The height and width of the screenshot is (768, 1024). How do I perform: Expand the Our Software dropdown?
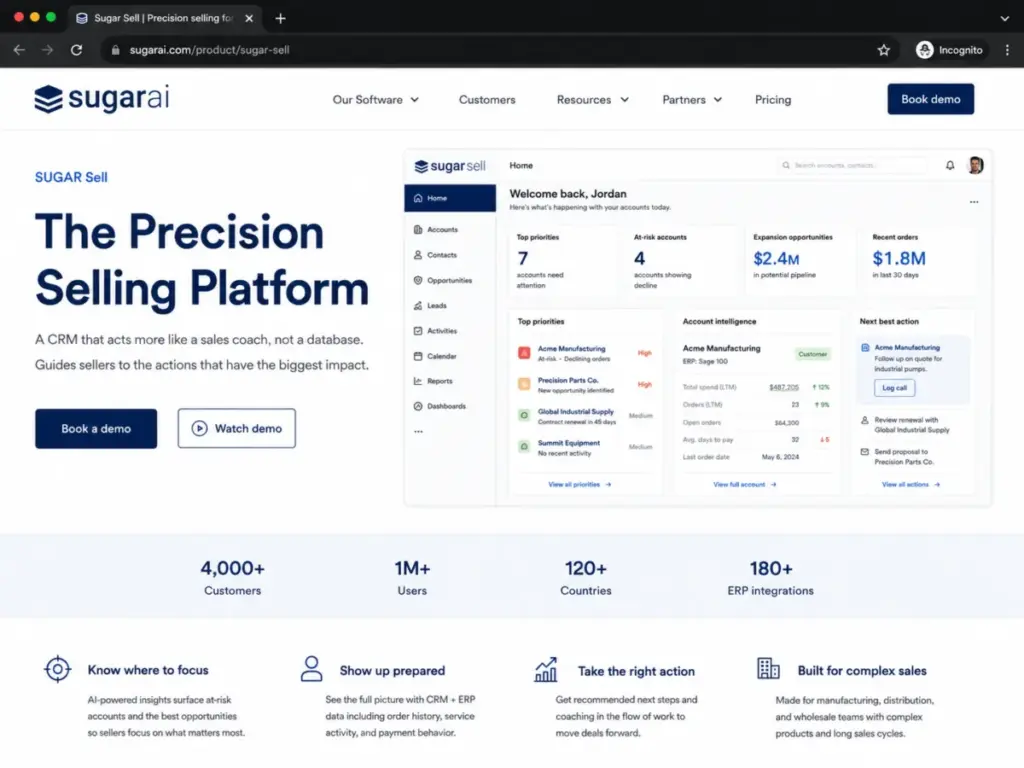[x=376, y=100]
